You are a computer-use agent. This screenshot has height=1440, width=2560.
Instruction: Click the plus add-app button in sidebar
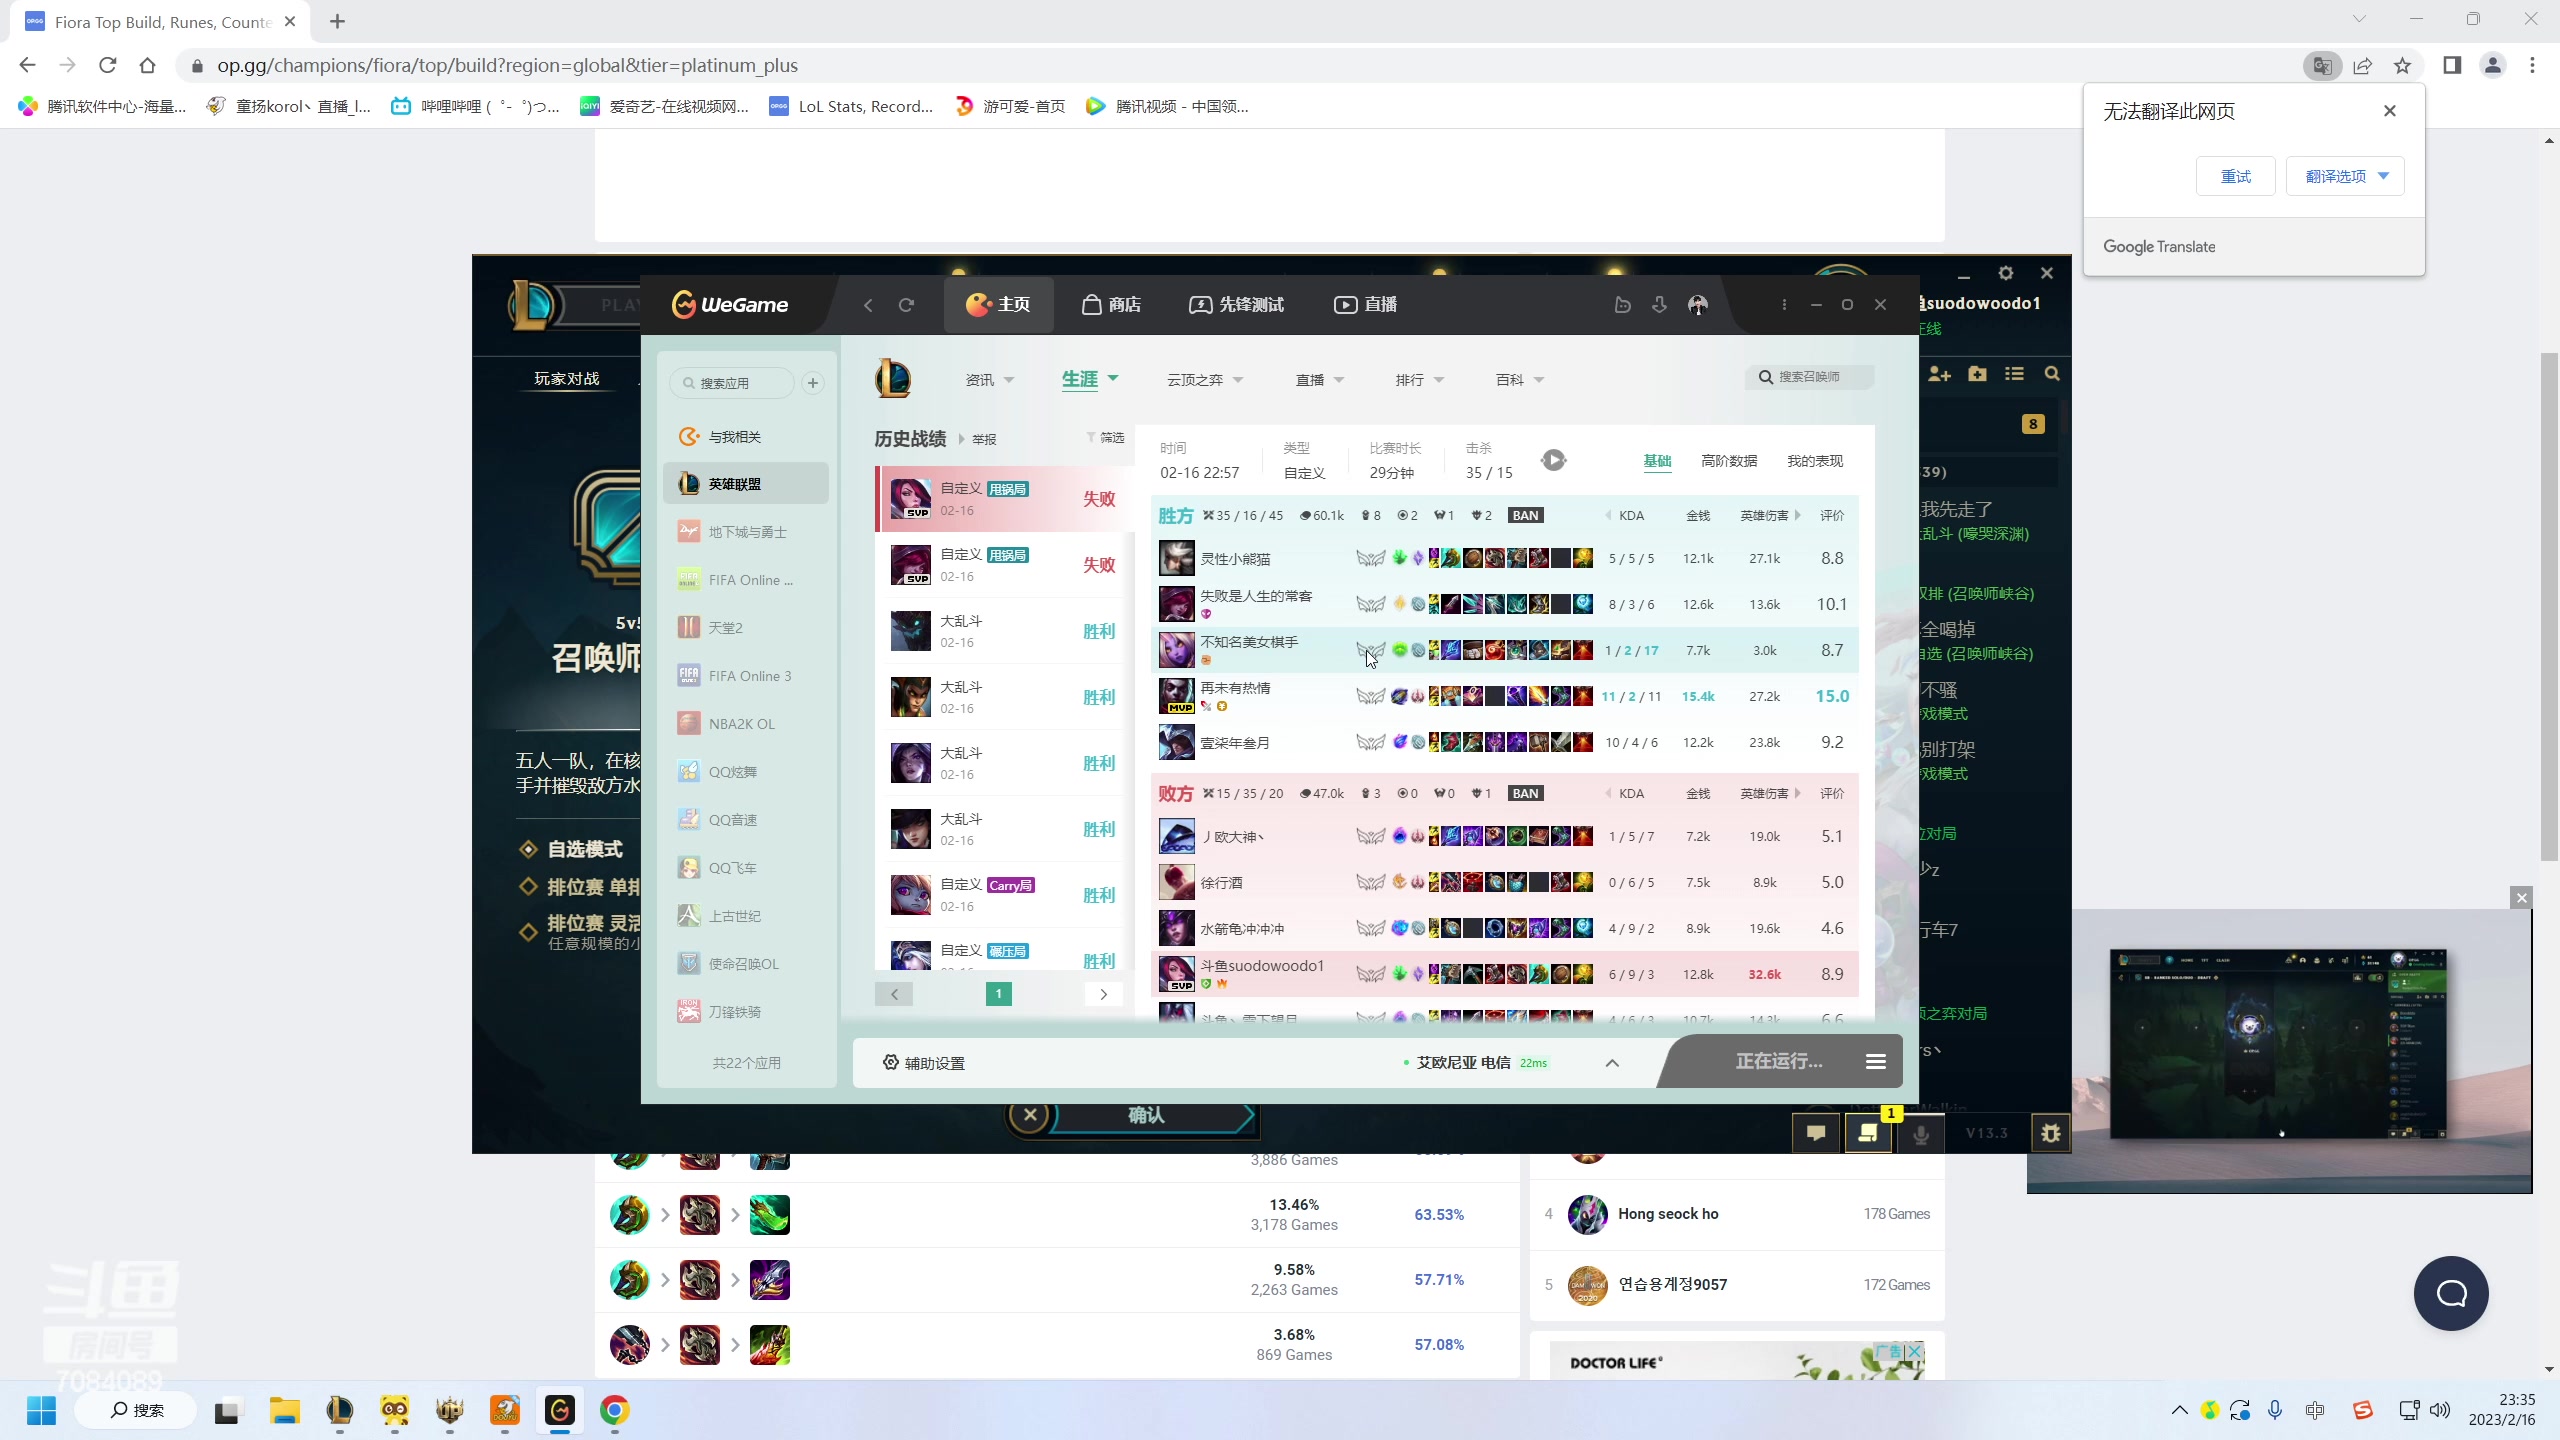pos(813,383)
